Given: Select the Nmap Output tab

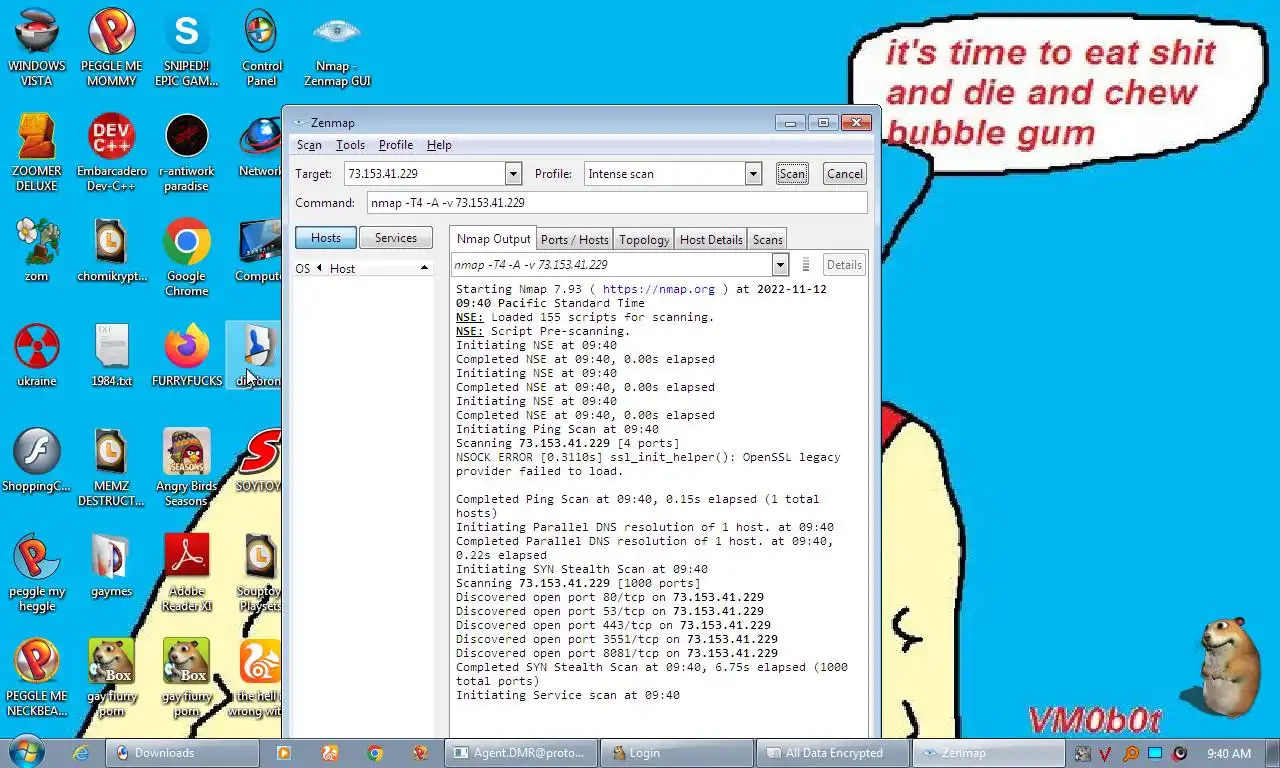Looking at the screenshot, I should pyautogui.click(x=493, y=239).
